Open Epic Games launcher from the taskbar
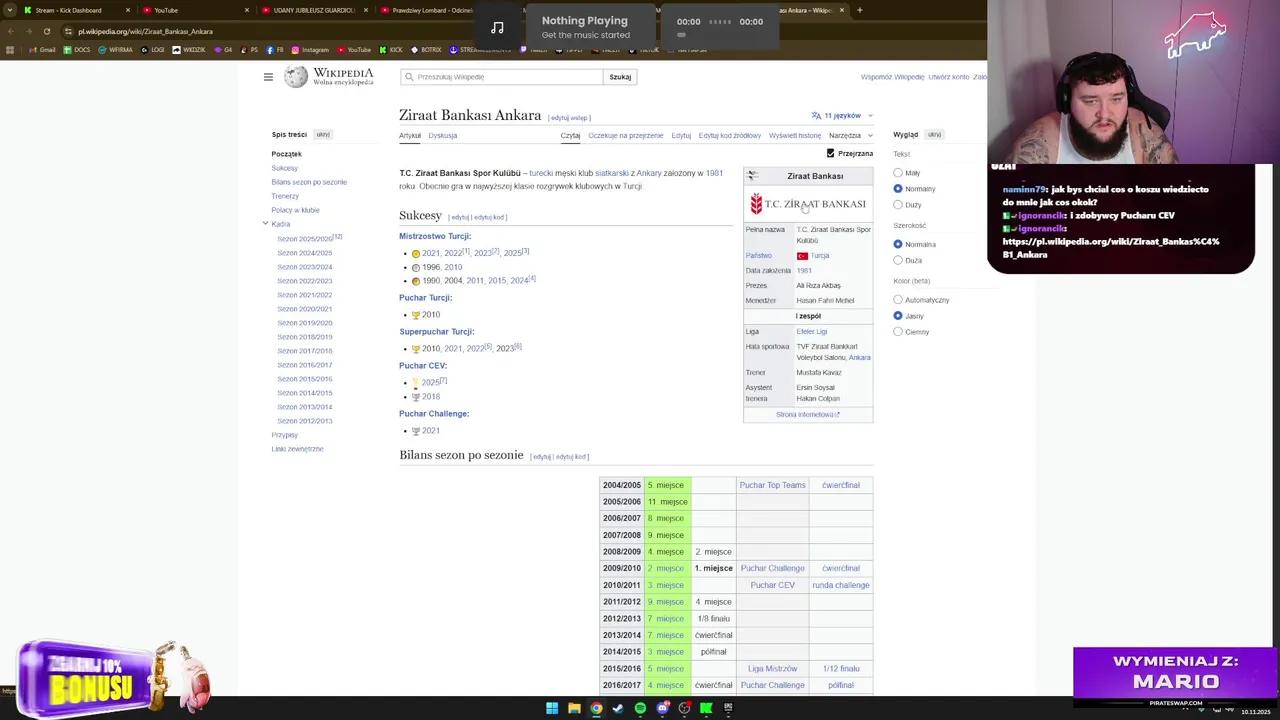 point(728,708)
